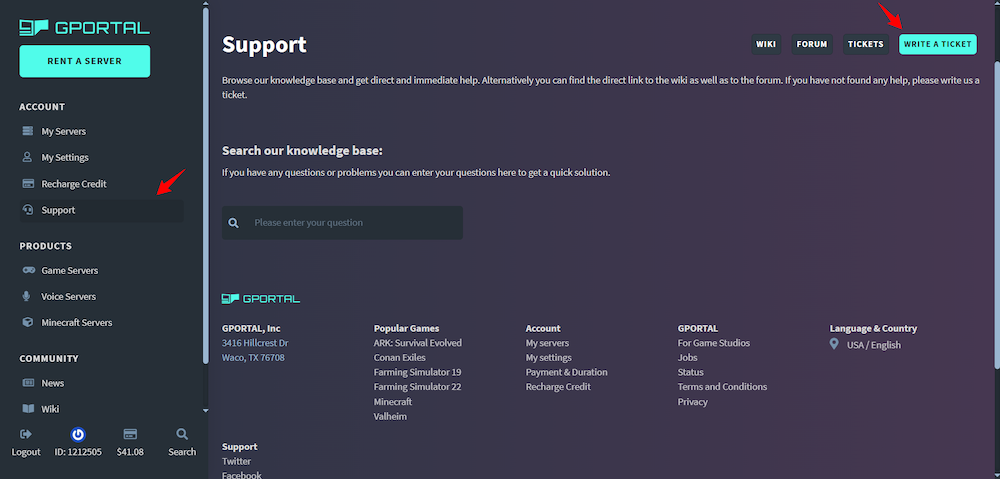Image resolution: width=1000 pixels, height=479 pixels.
Task: Click the Logout label
Action: point(26,452)
